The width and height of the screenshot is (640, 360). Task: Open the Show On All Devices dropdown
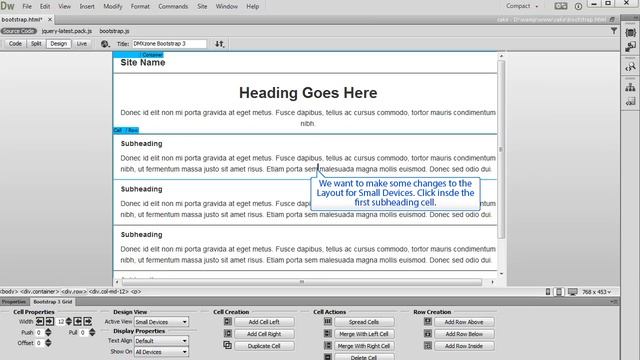[161, 352]
